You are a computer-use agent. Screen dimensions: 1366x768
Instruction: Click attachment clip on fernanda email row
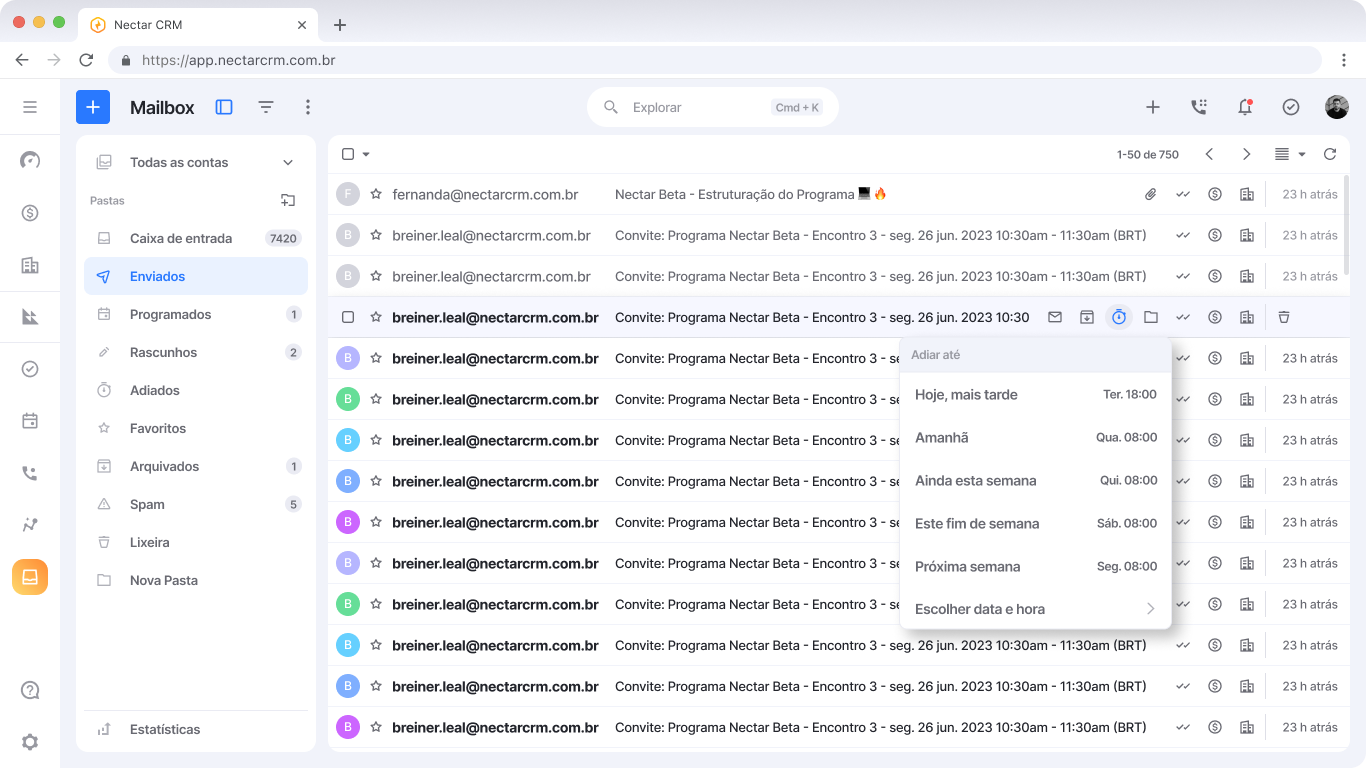tap(1151, 194)
